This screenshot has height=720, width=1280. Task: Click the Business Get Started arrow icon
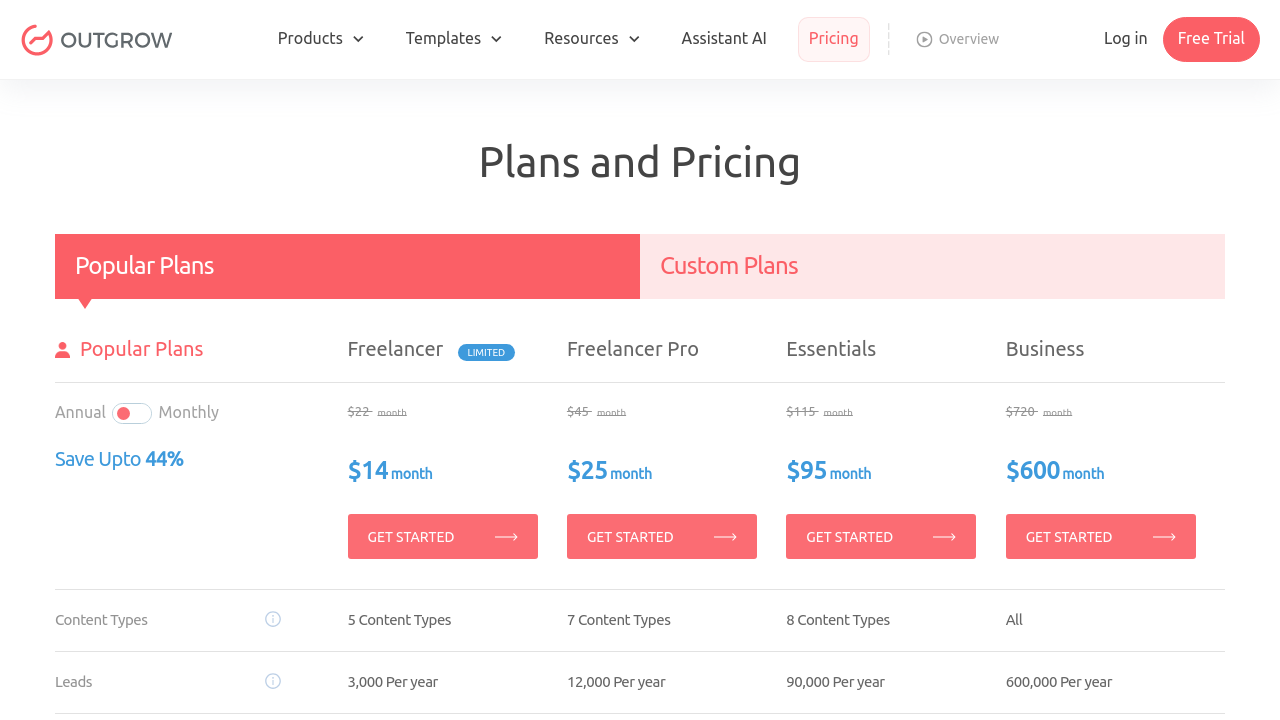(x=1164, y=537)
